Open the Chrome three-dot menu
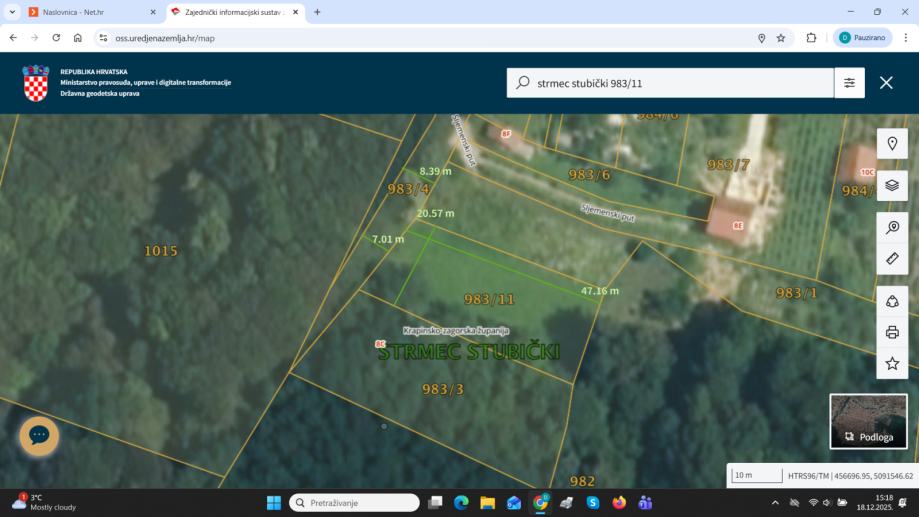 pos(906,38)
